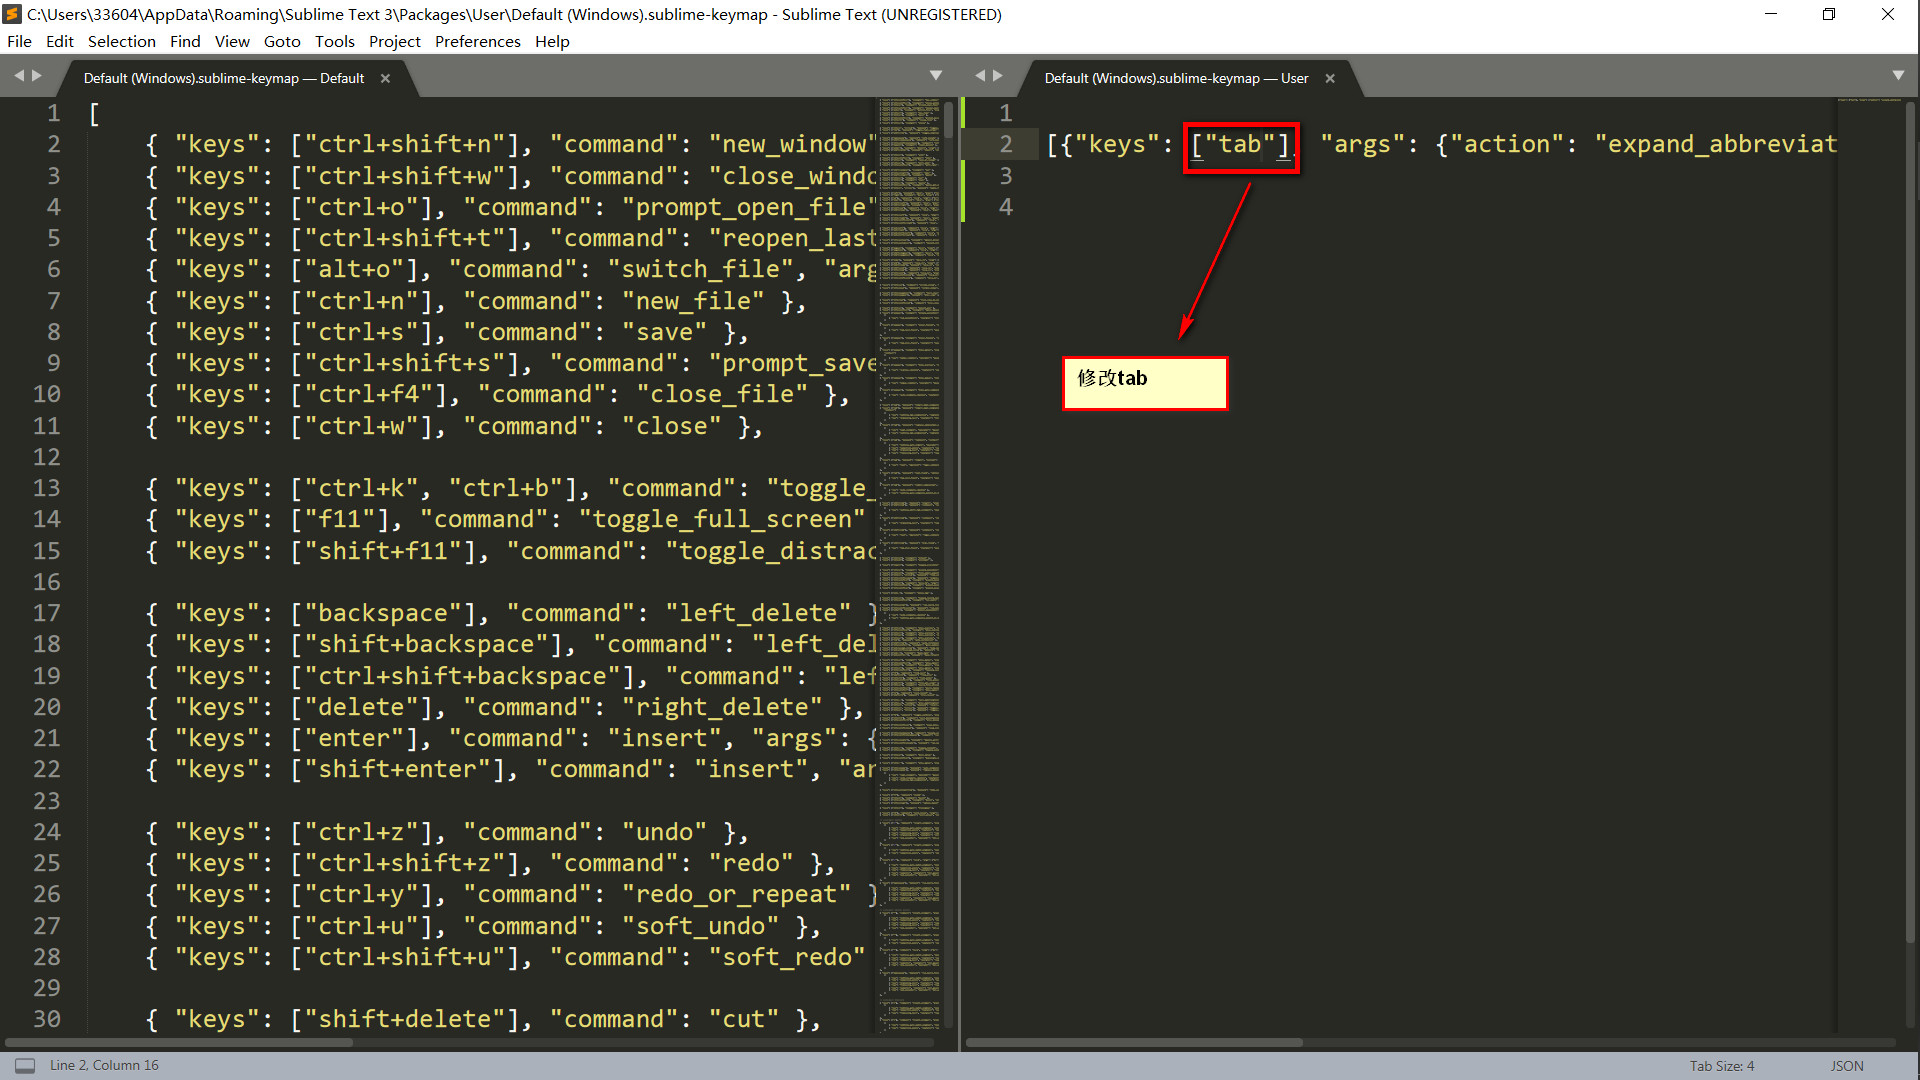Open the Tab Size: 4 selector
The width and height of the screenshot is (1920, 1080).
click(x=1721, y=1066)
